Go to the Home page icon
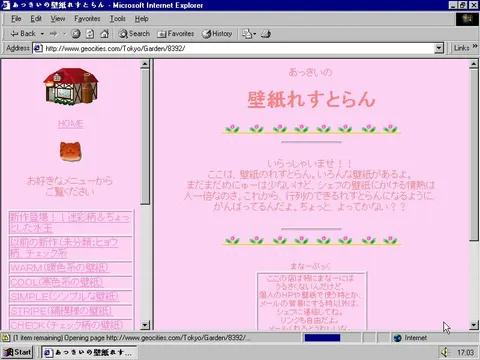The width and height of the screenshot is (480, 360). pos(105,34)
